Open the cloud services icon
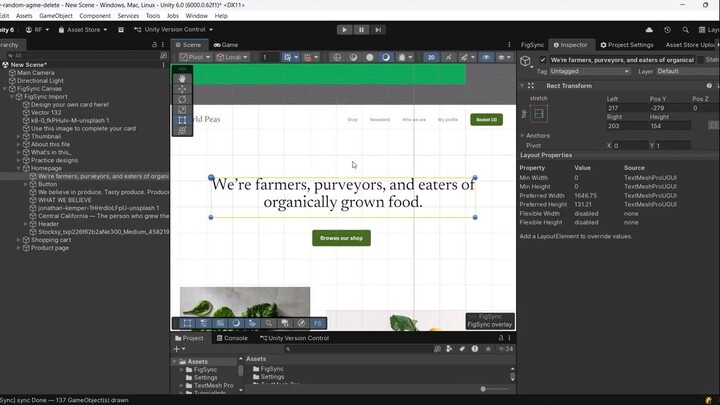The height and width of the screenshot is (405, 720). pos(649,30)
